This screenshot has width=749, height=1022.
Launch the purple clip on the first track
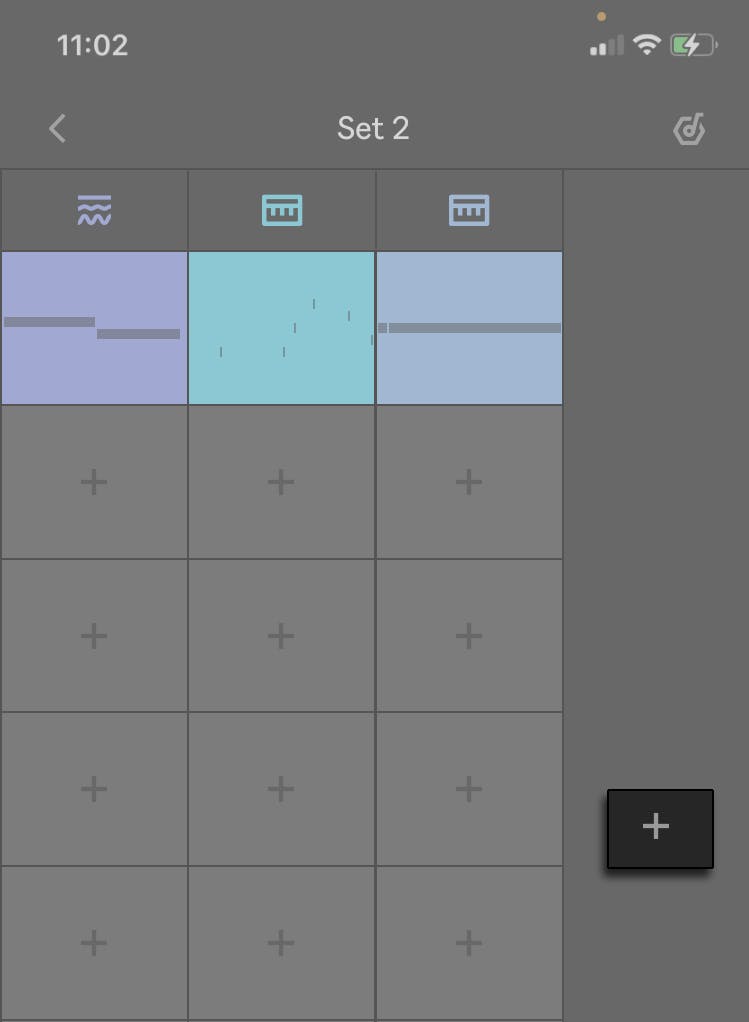click(93, 327)
